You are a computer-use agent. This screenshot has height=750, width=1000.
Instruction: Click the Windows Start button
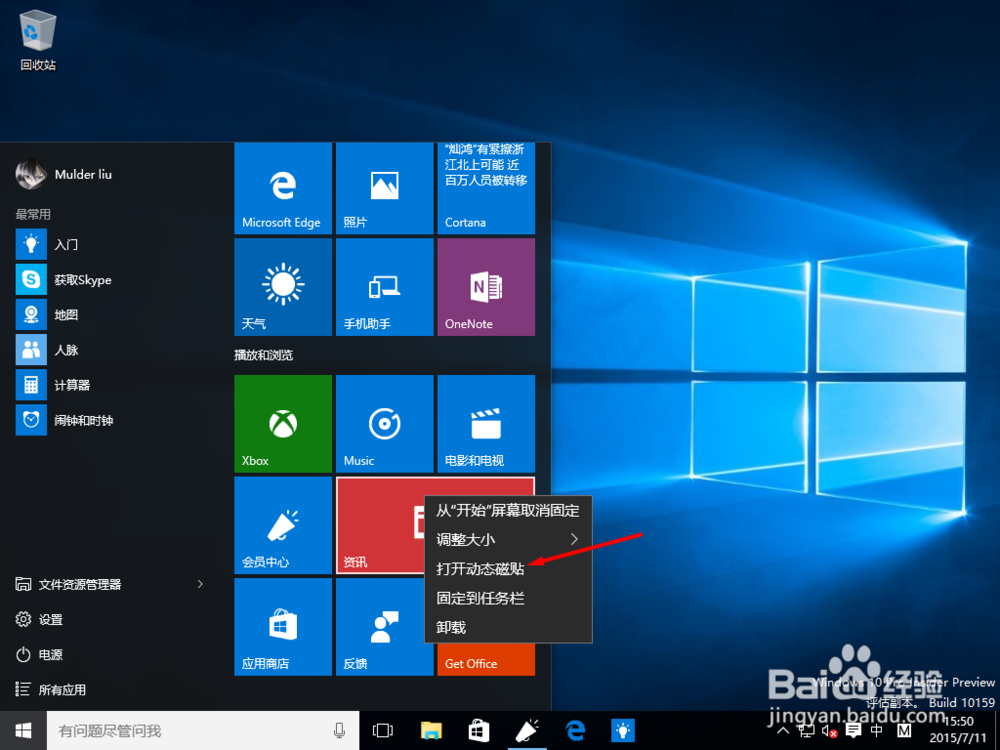point(23,730)
